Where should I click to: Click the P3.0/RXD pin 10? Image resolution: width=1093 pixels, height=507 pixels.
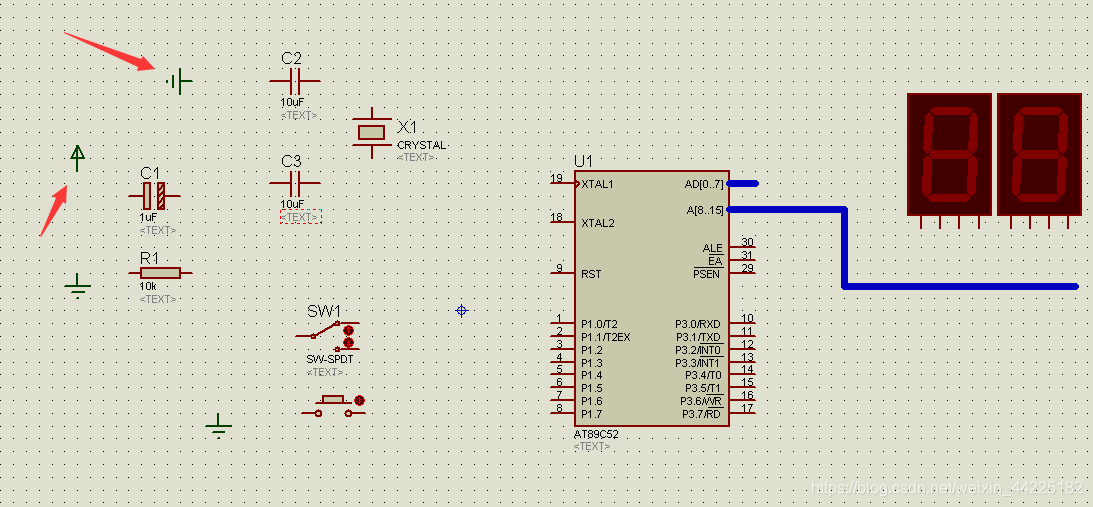pyautogui.click(x=742, y=324)
